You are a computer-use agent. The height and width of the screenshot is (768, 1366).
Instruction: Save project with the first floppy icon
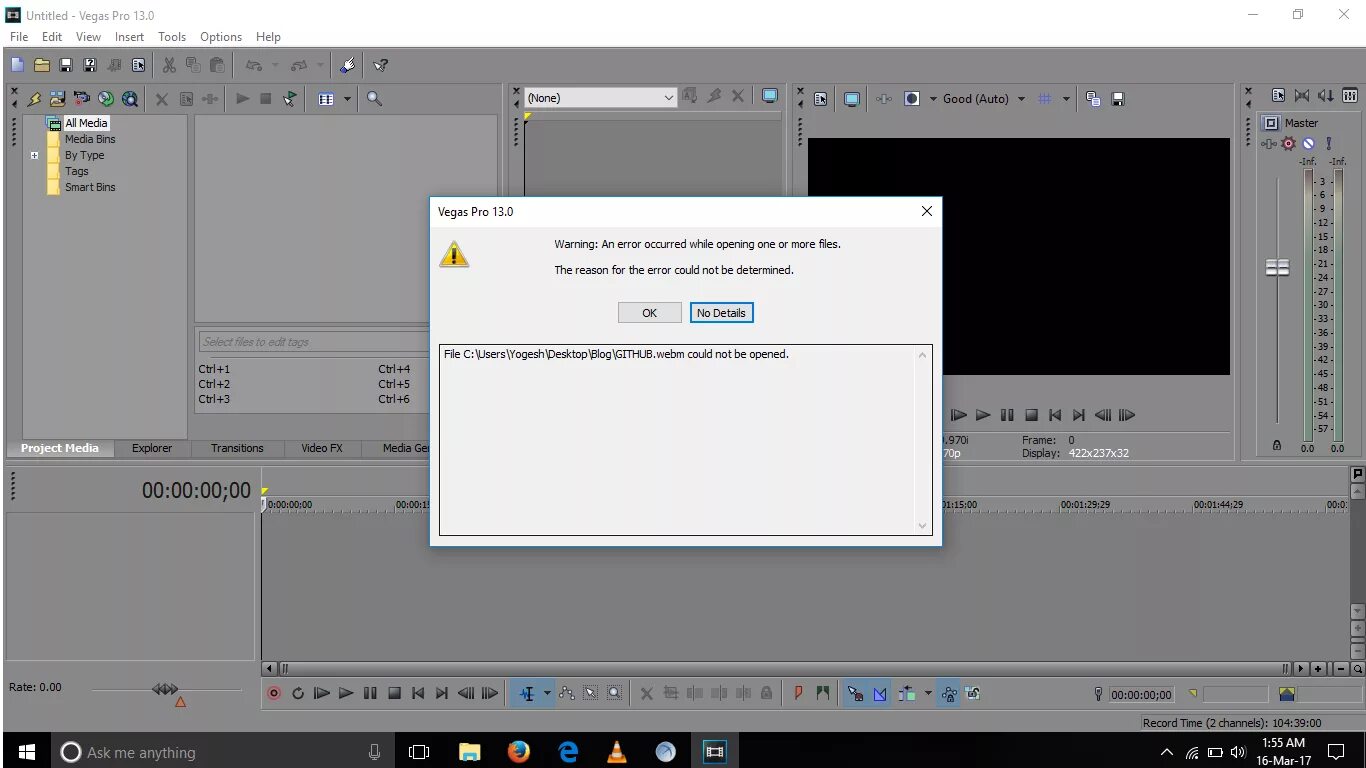65,66
